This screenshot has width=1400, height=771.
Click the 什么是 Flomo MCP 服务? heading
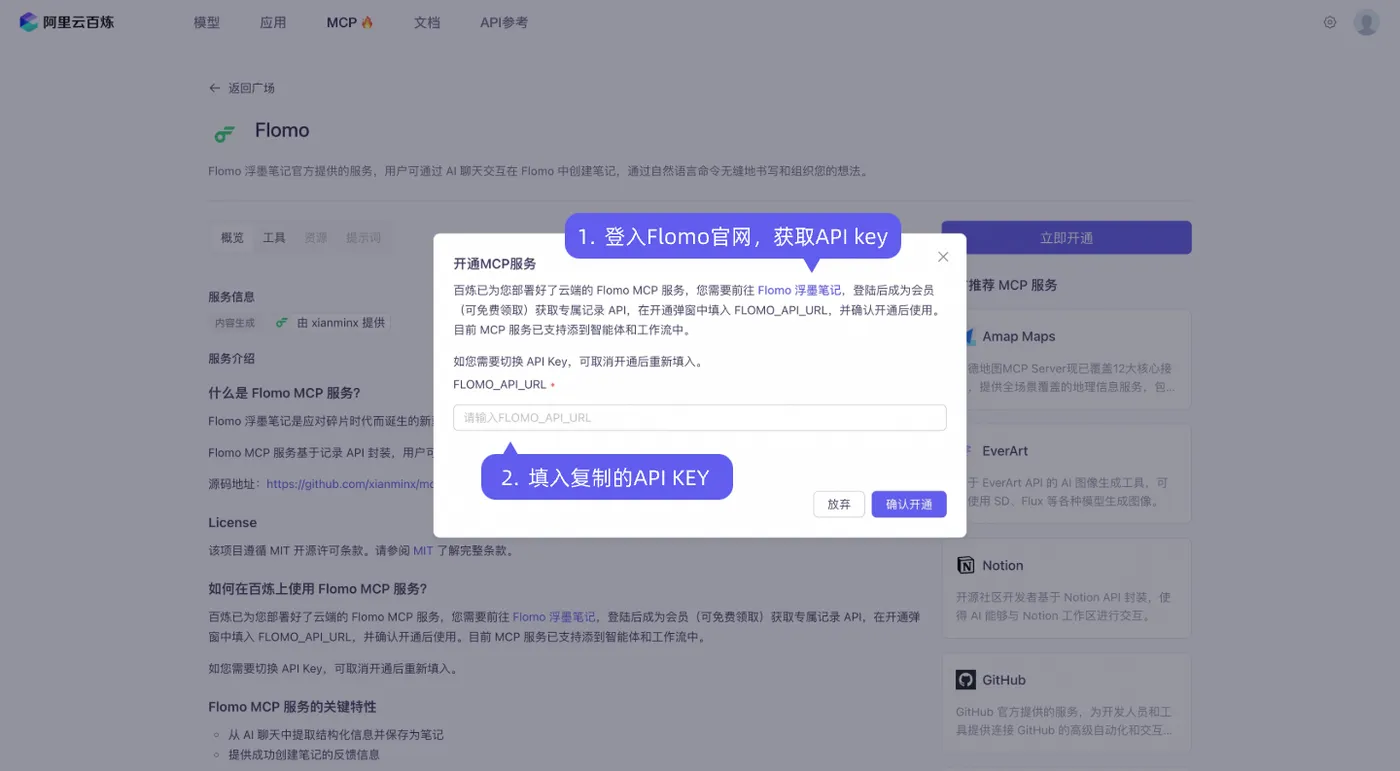click(284, 393)
